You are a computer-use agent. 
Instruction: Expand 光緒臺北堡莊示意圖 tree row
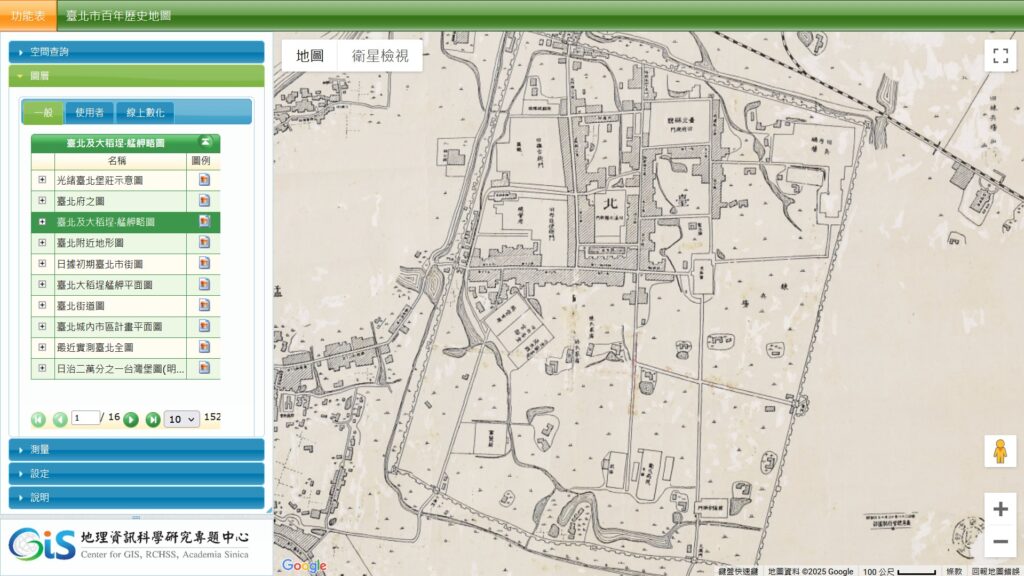42,180
